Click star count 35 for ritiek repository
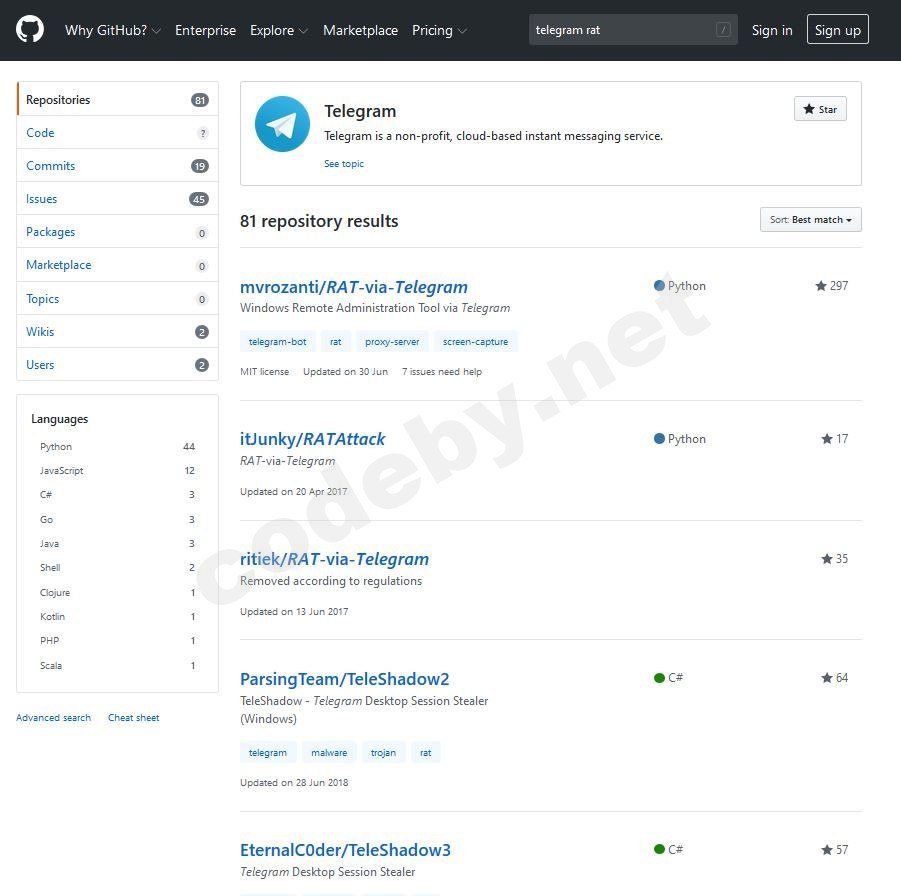This screenshot has width=901, height=896. tap(834, 559)
